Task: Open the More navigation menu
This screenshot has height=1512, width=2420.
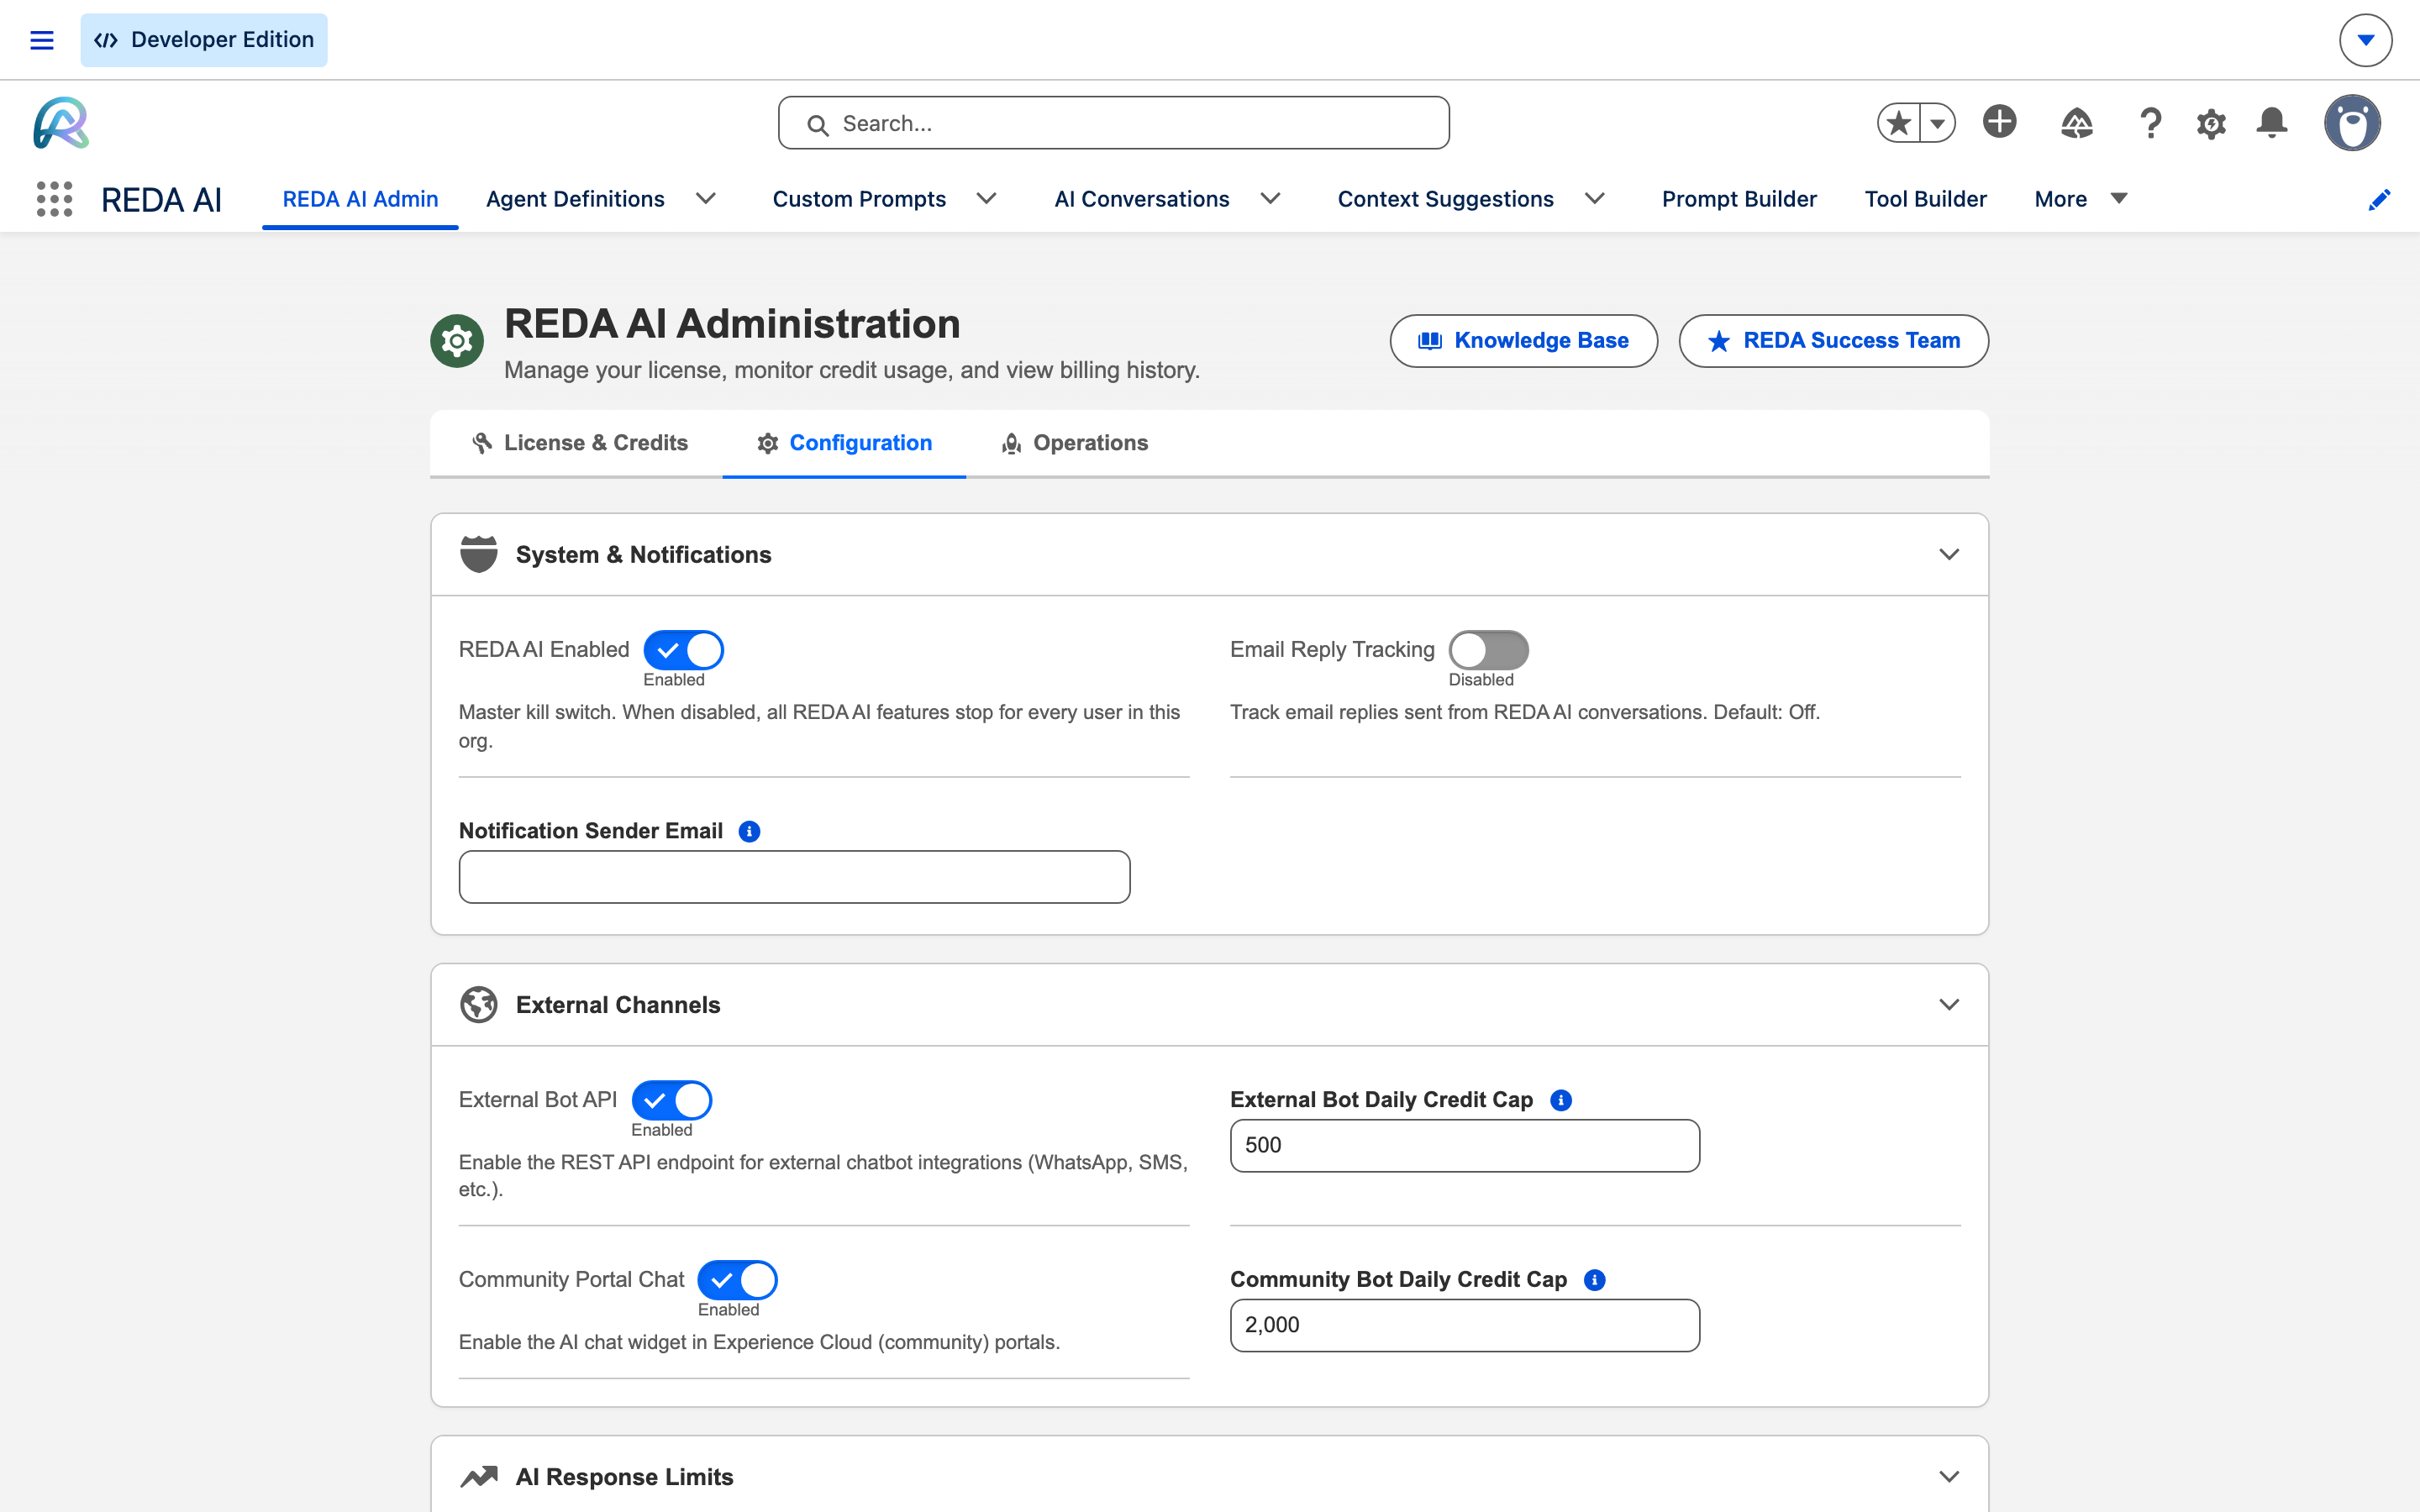Action: pos(2080,199)
